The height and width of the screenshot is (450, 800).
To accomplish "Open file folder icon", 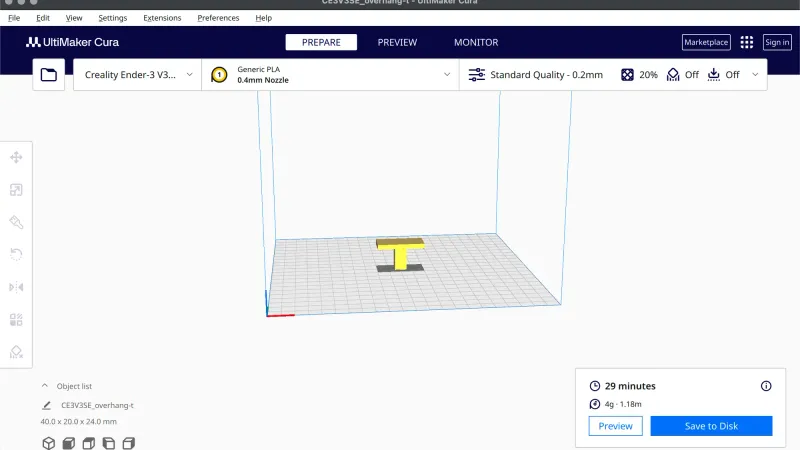I will point(48,74).
